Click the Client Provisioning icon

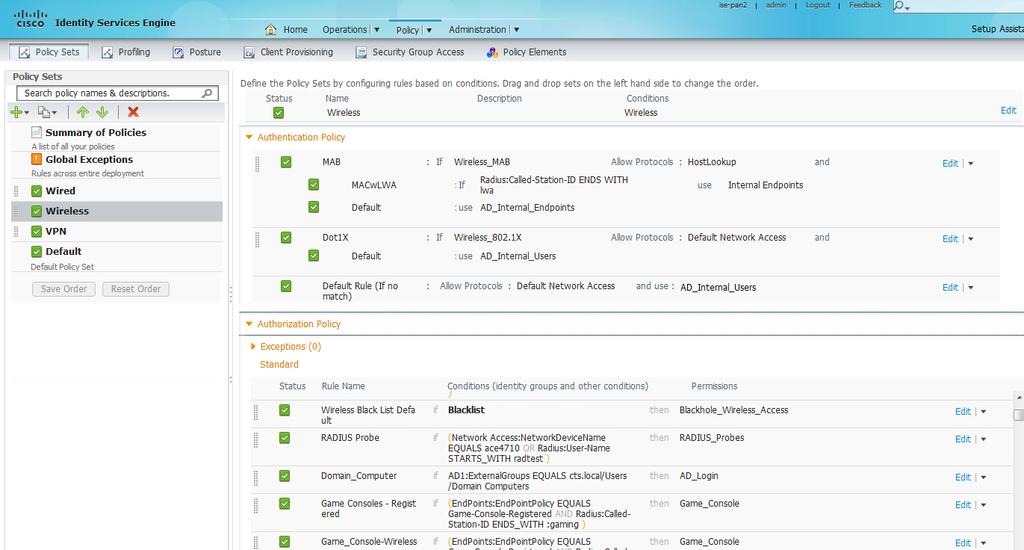pos(249,52)
